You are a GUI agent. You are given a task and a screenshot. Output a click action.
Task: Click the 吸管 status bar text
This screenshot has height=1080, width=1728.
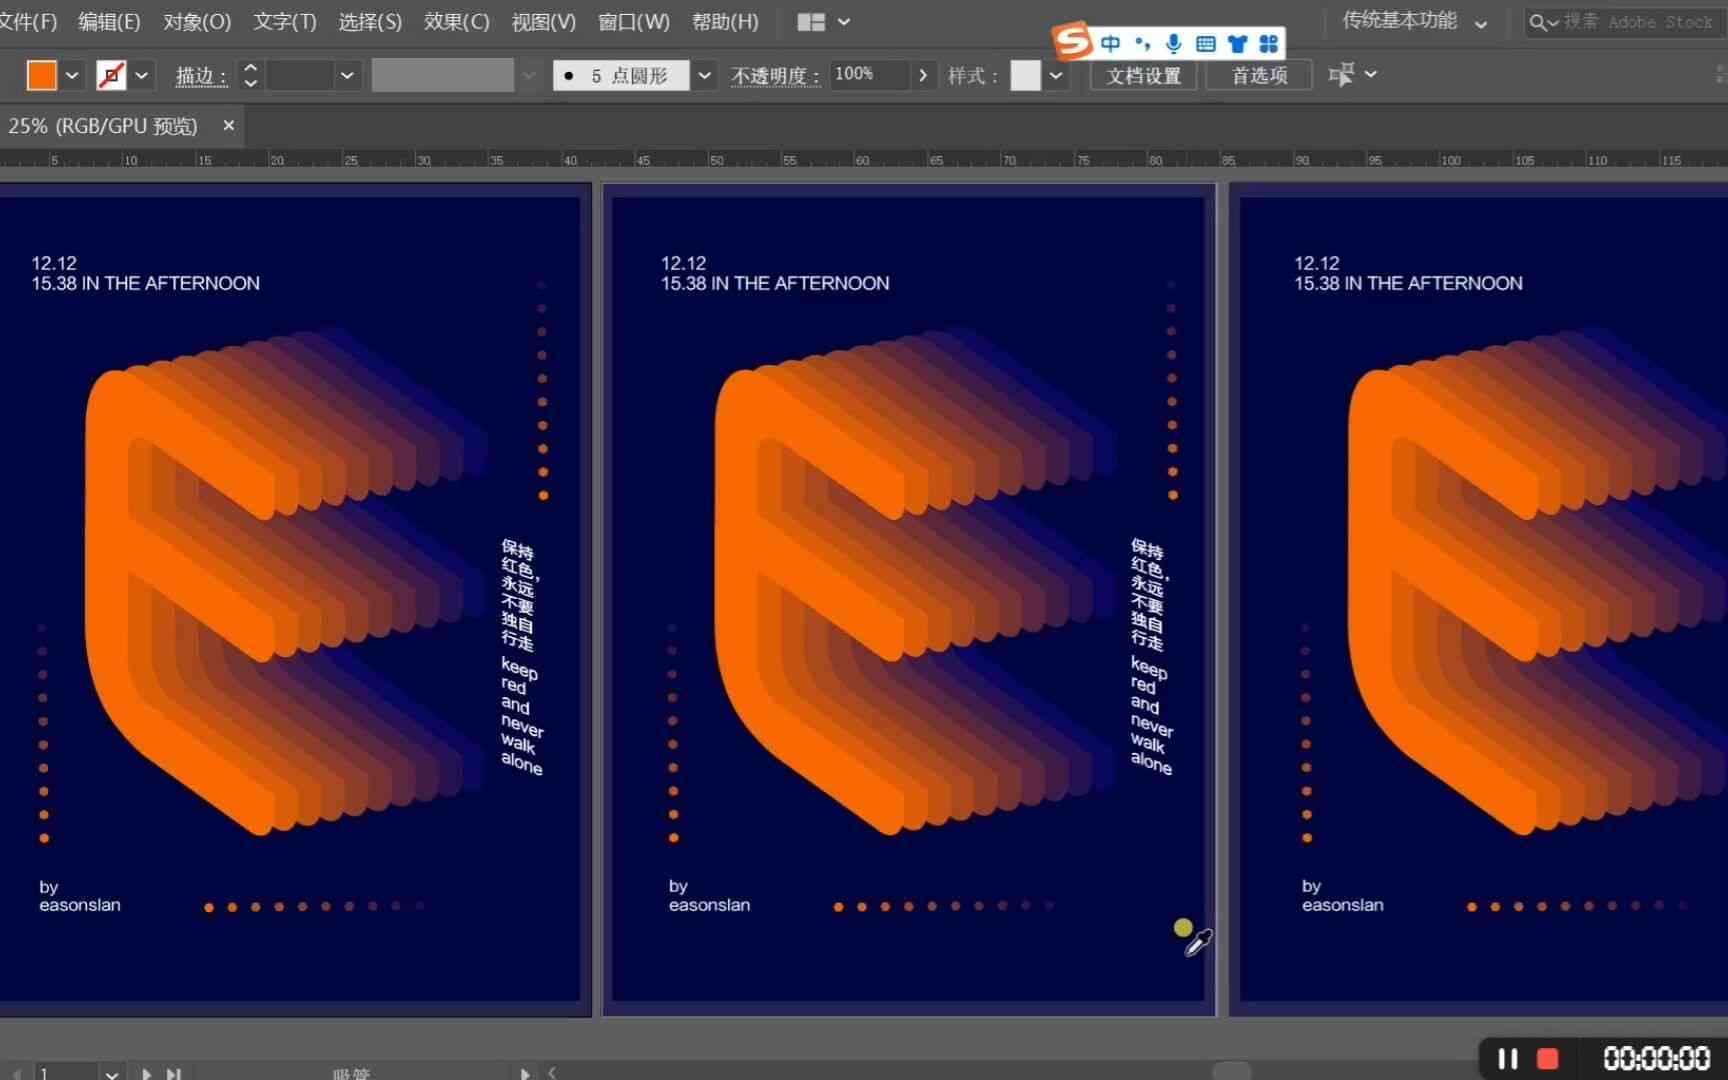[351, 1074]
